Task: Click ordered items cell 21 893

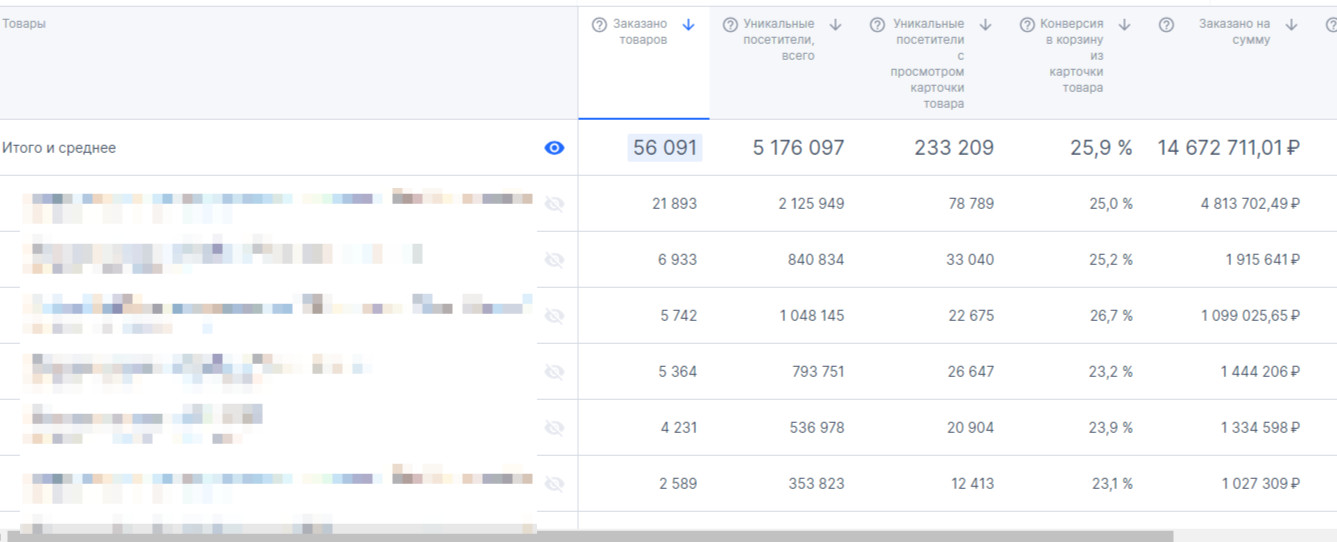Action: 674,204
